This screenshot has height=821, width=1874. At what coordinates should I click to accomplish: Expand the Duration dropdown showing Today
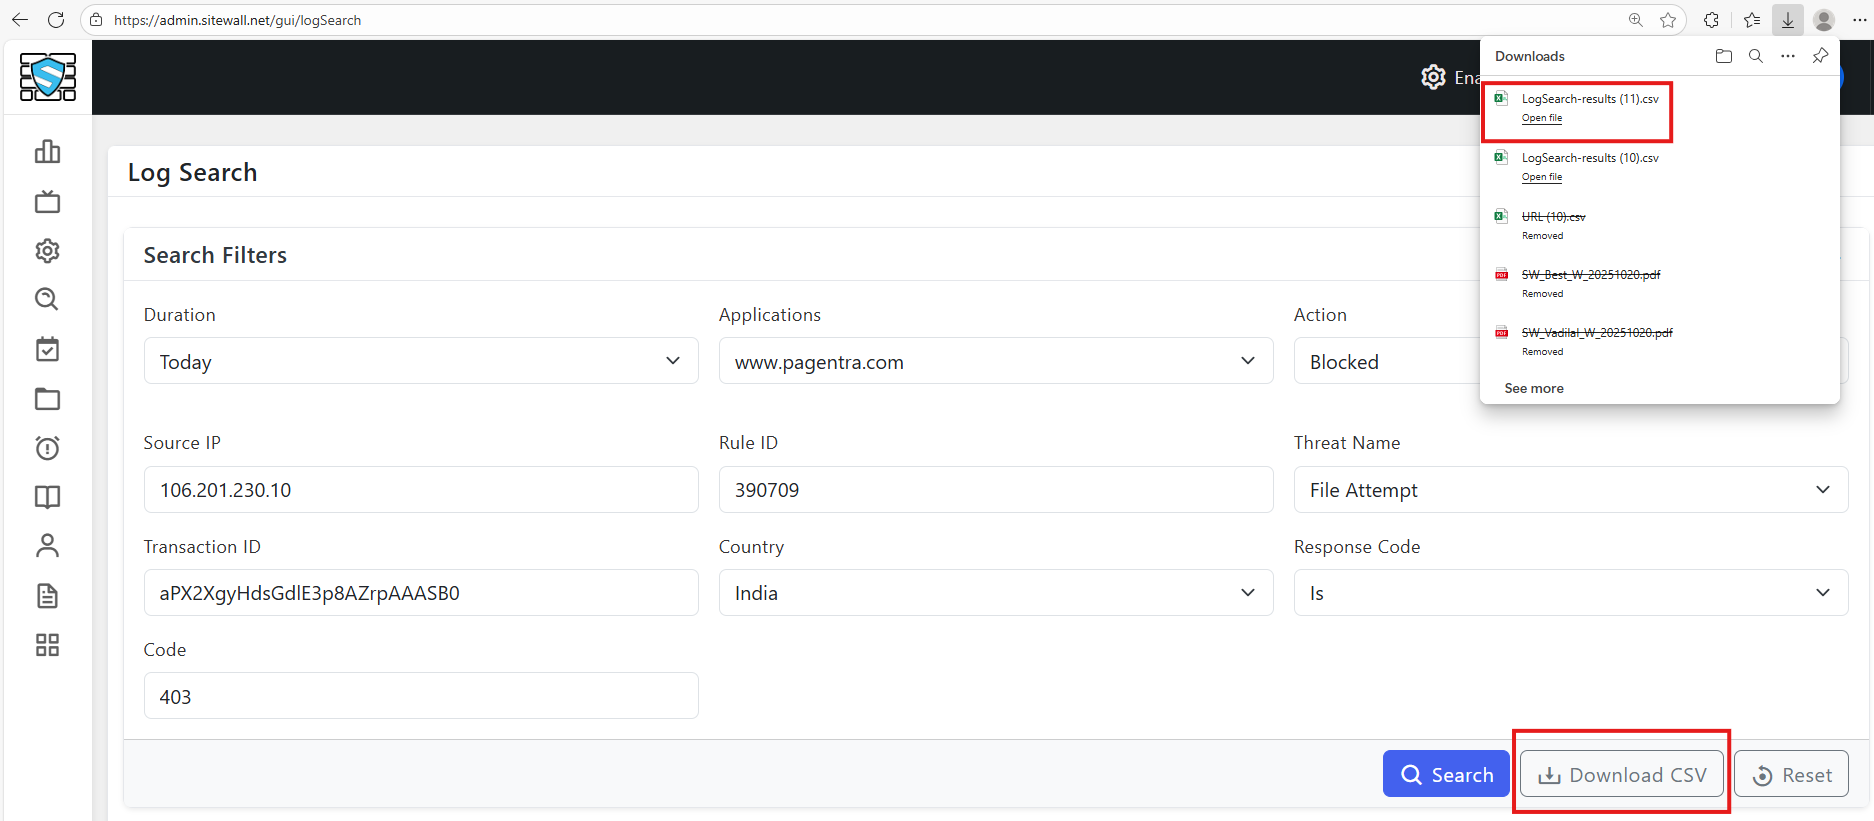click(421, 361)
